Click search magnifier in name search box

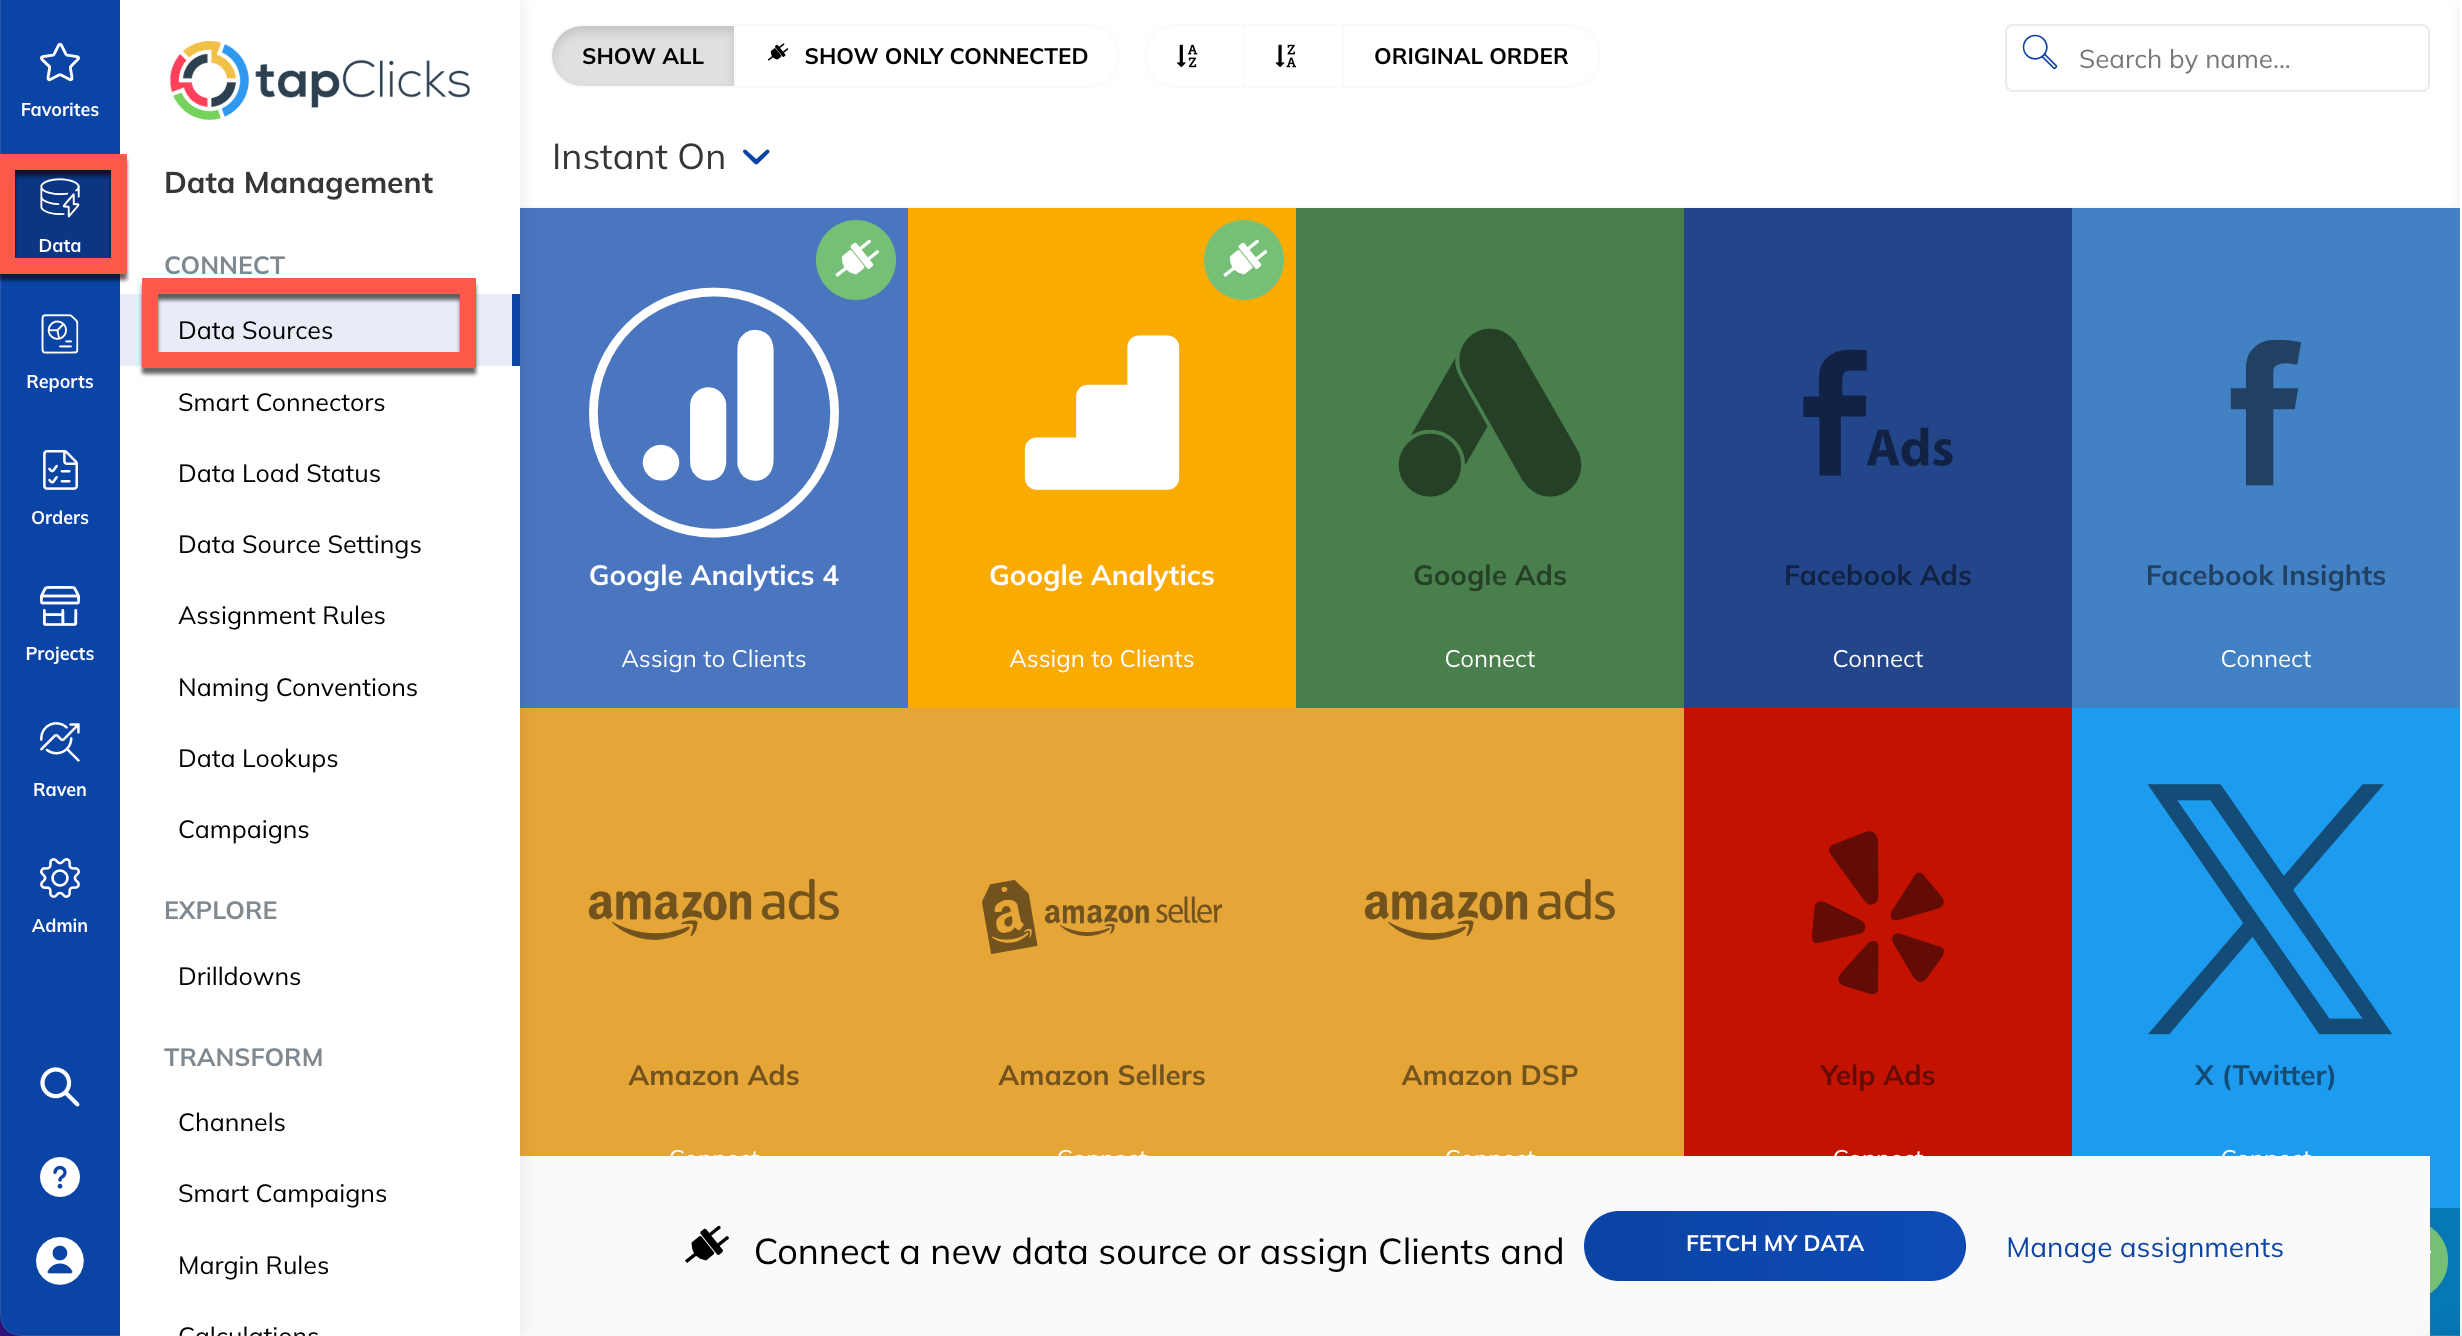[x=2040, y=52]
